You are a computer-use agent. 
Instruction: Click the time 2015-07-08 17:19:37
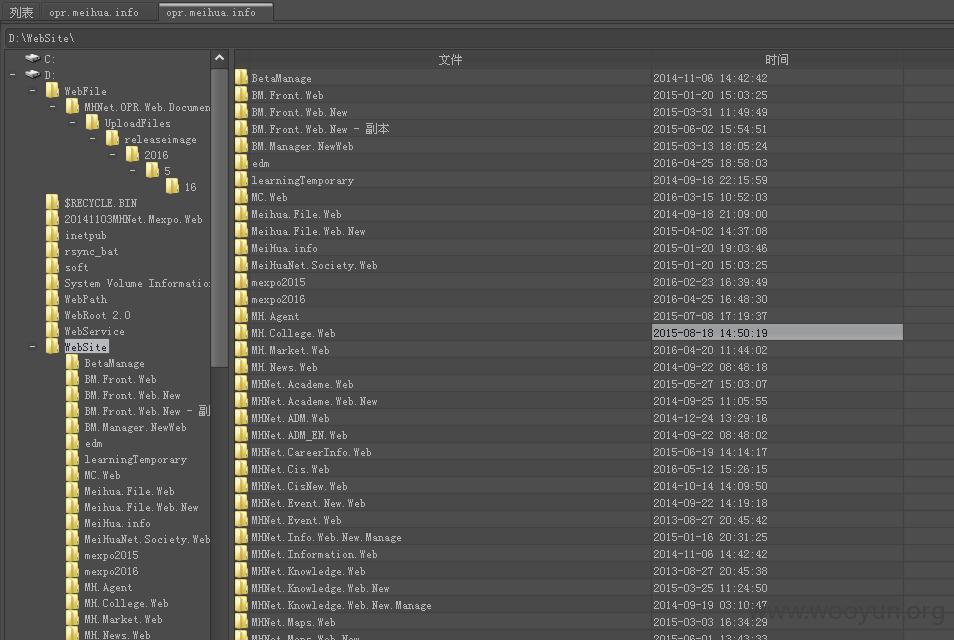click(710, 316)
